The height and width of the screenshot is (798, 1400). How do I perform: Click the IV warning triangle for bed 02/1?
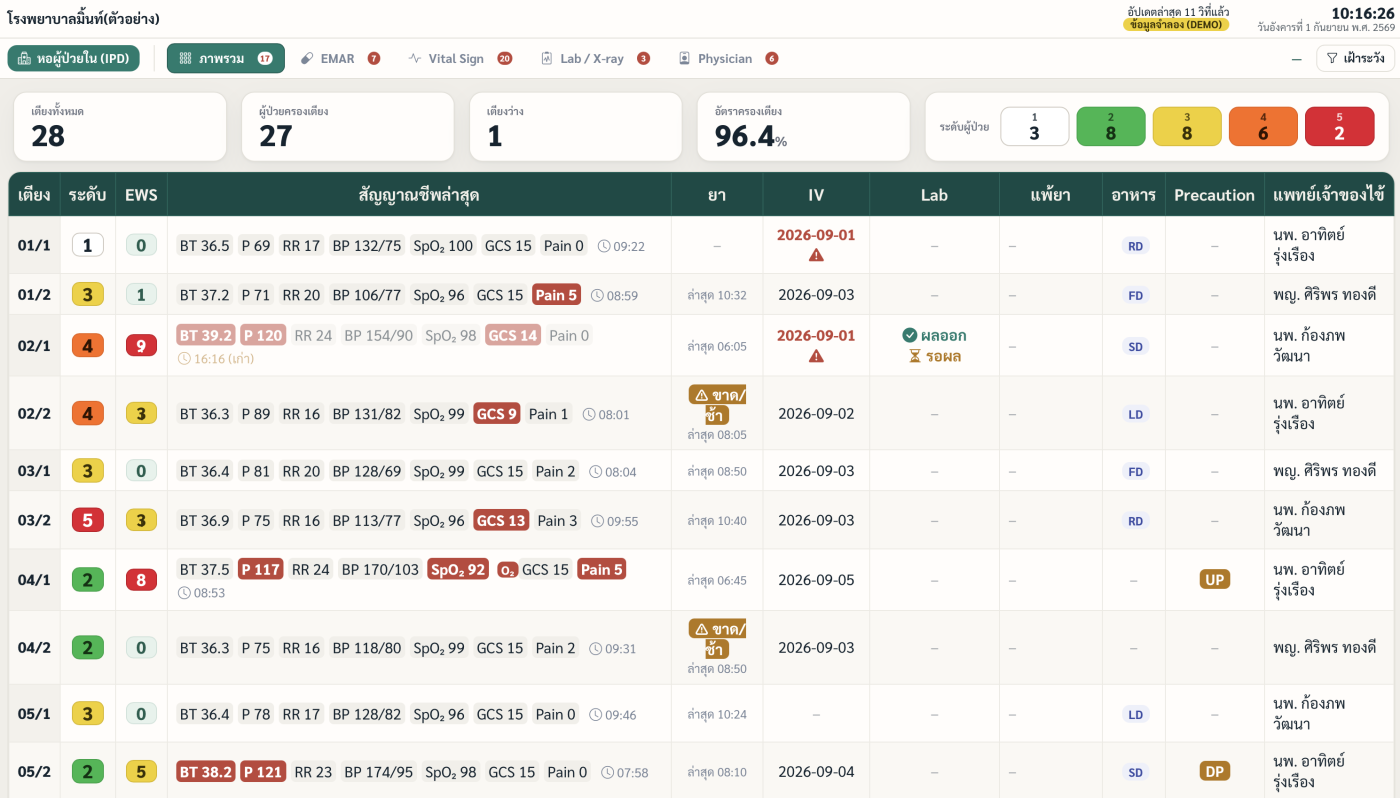point(816,356)
